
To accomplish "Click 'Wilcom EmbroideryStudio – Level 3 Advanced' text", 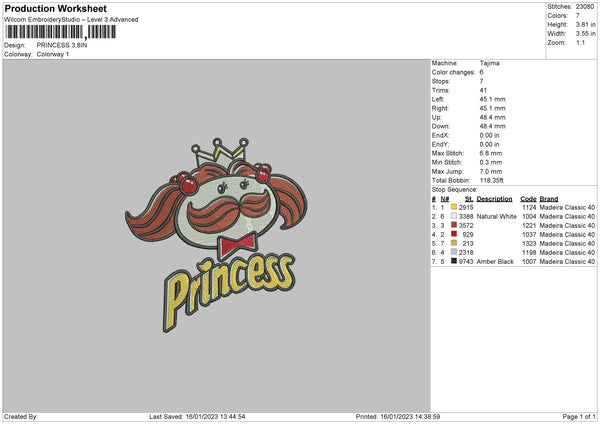I will click(71, 20).
